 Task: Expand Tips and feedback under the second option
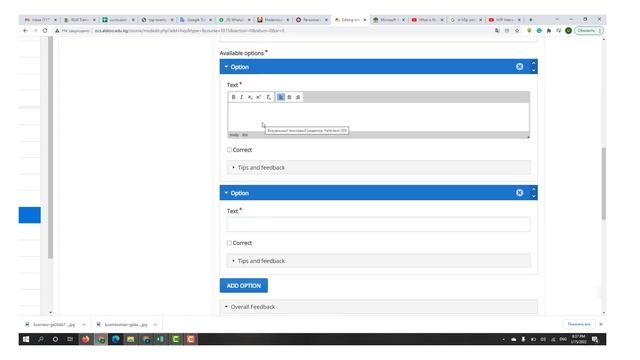(379, 260)
